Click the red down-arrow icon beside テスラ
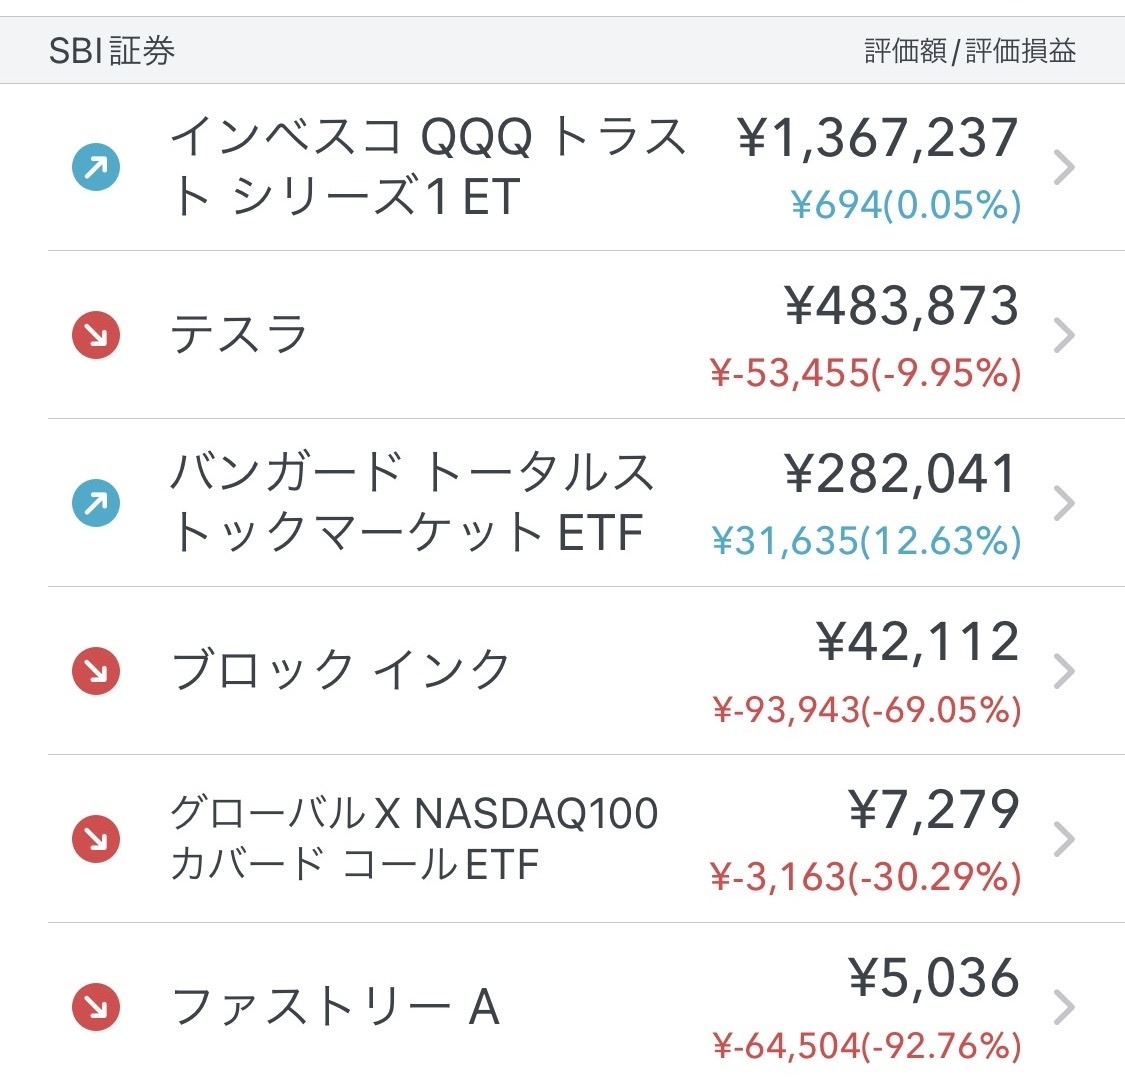1125x1082 pixels. [95, 335]
